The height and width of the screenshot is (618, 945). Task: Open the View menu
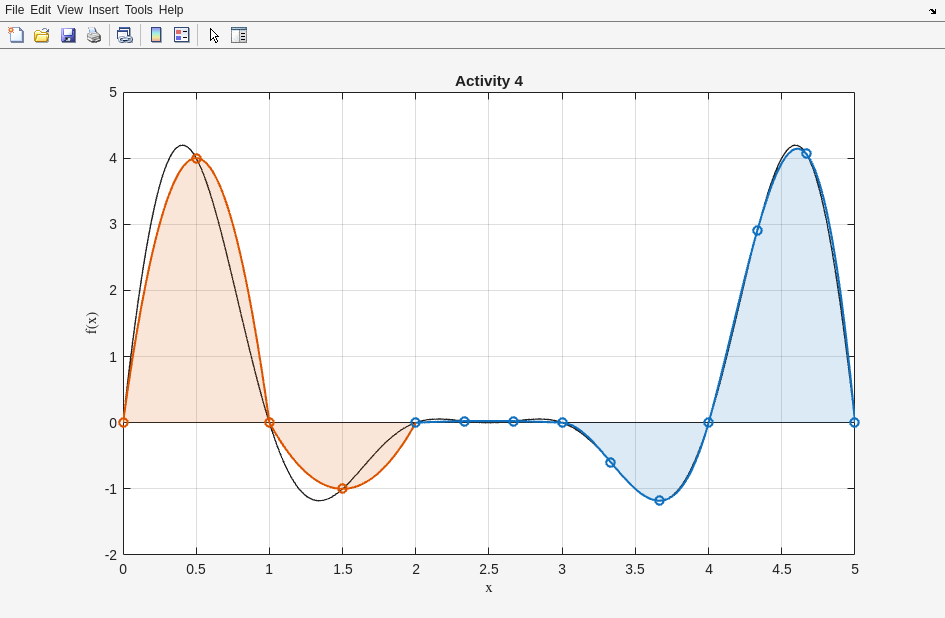pos(70,10)
